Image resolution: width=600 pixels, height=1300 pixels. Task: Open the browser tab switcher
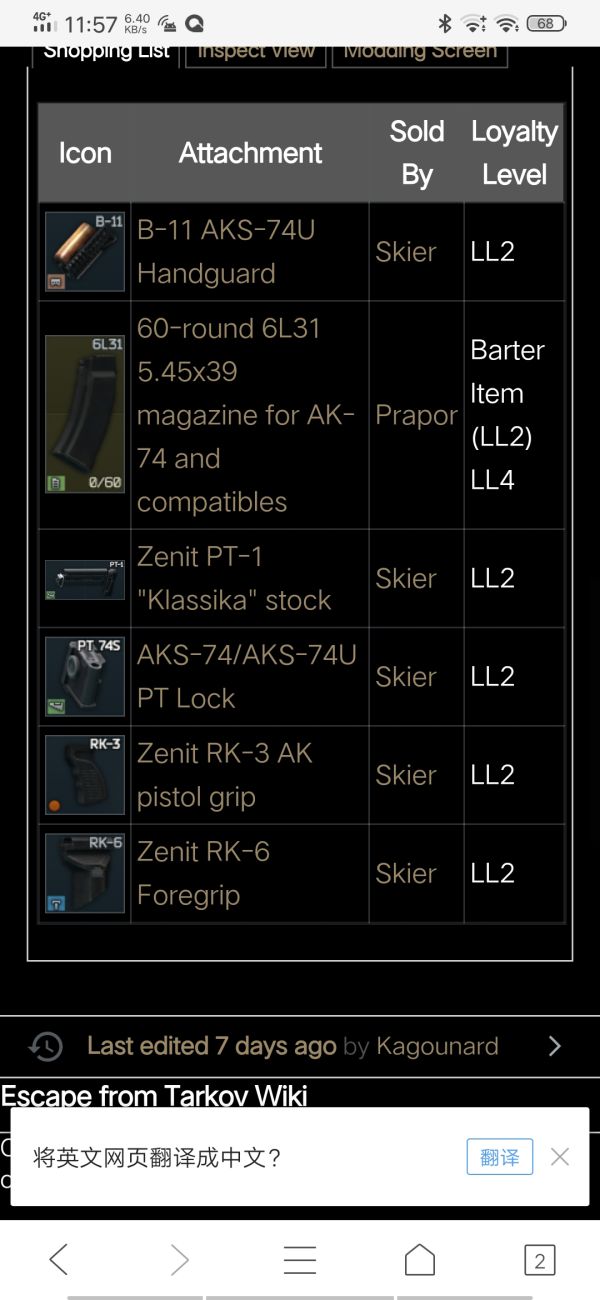(x=539, y=1260)
